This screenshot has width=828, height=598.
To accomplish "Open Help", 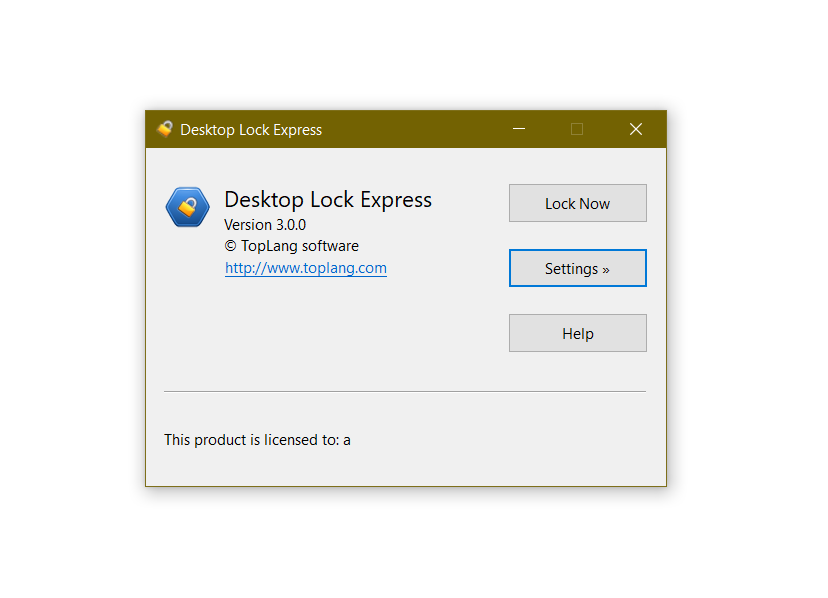I will tap(577, 333).
